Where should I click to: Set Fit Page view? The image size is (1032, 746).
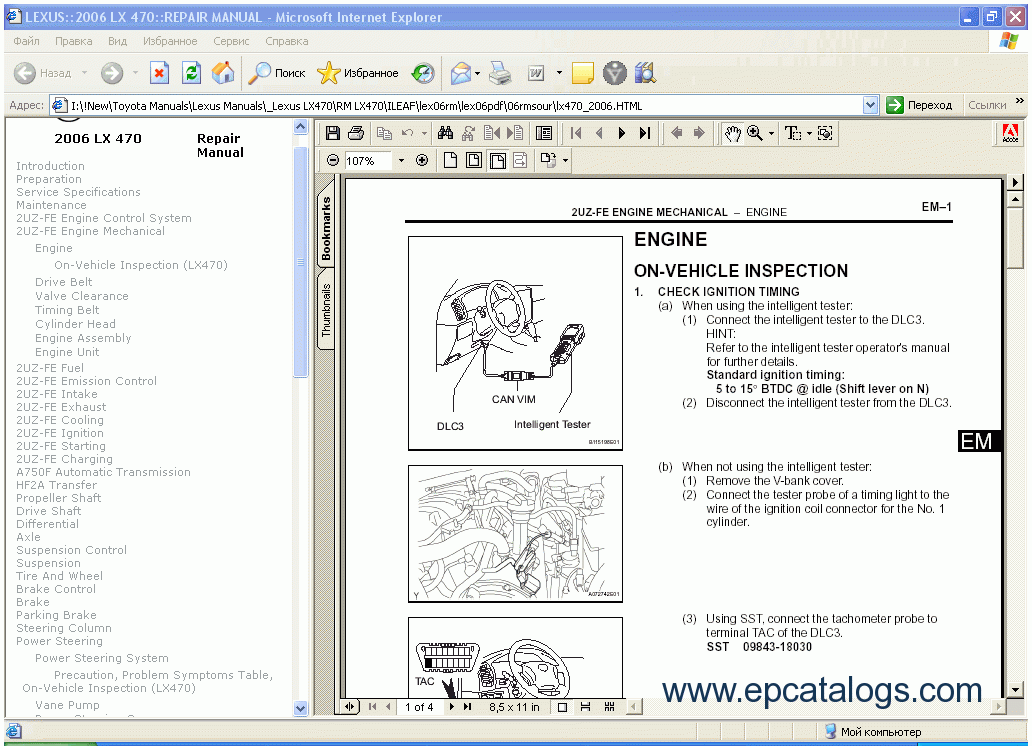(474, 160)
